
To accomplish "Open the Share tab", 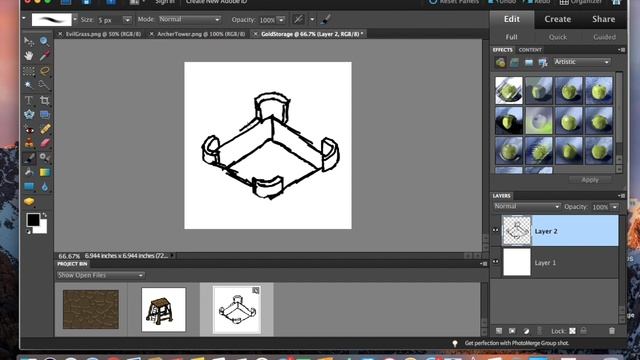I will click(x=604, y=19).
